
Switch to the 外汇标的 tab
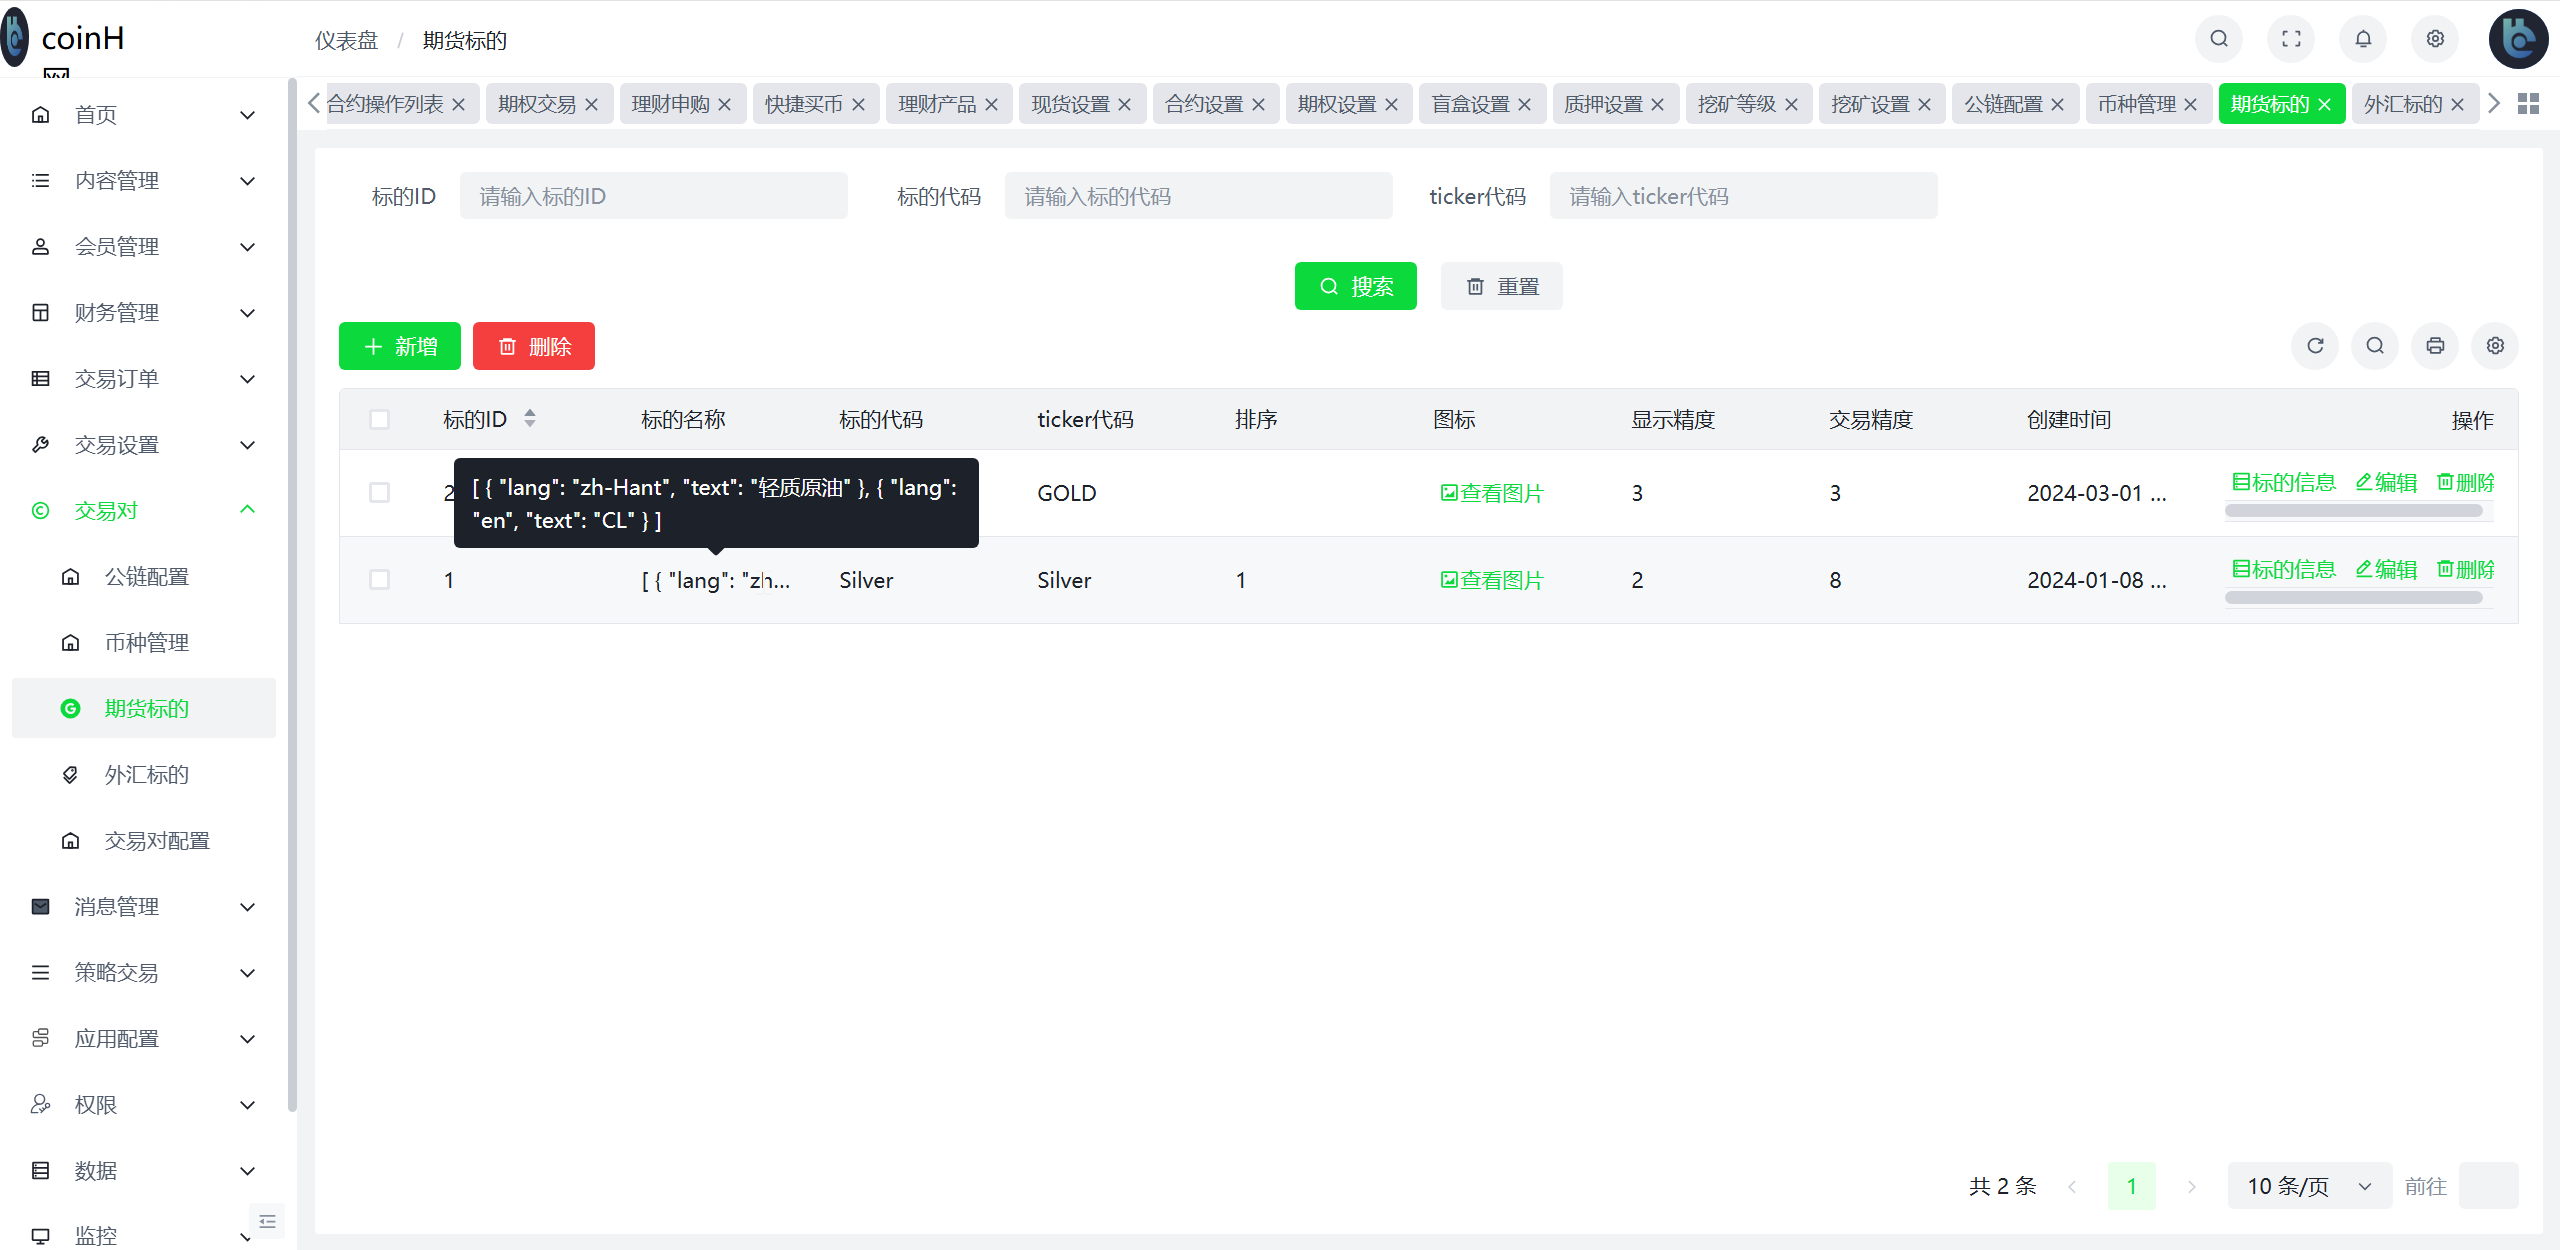2404,103
